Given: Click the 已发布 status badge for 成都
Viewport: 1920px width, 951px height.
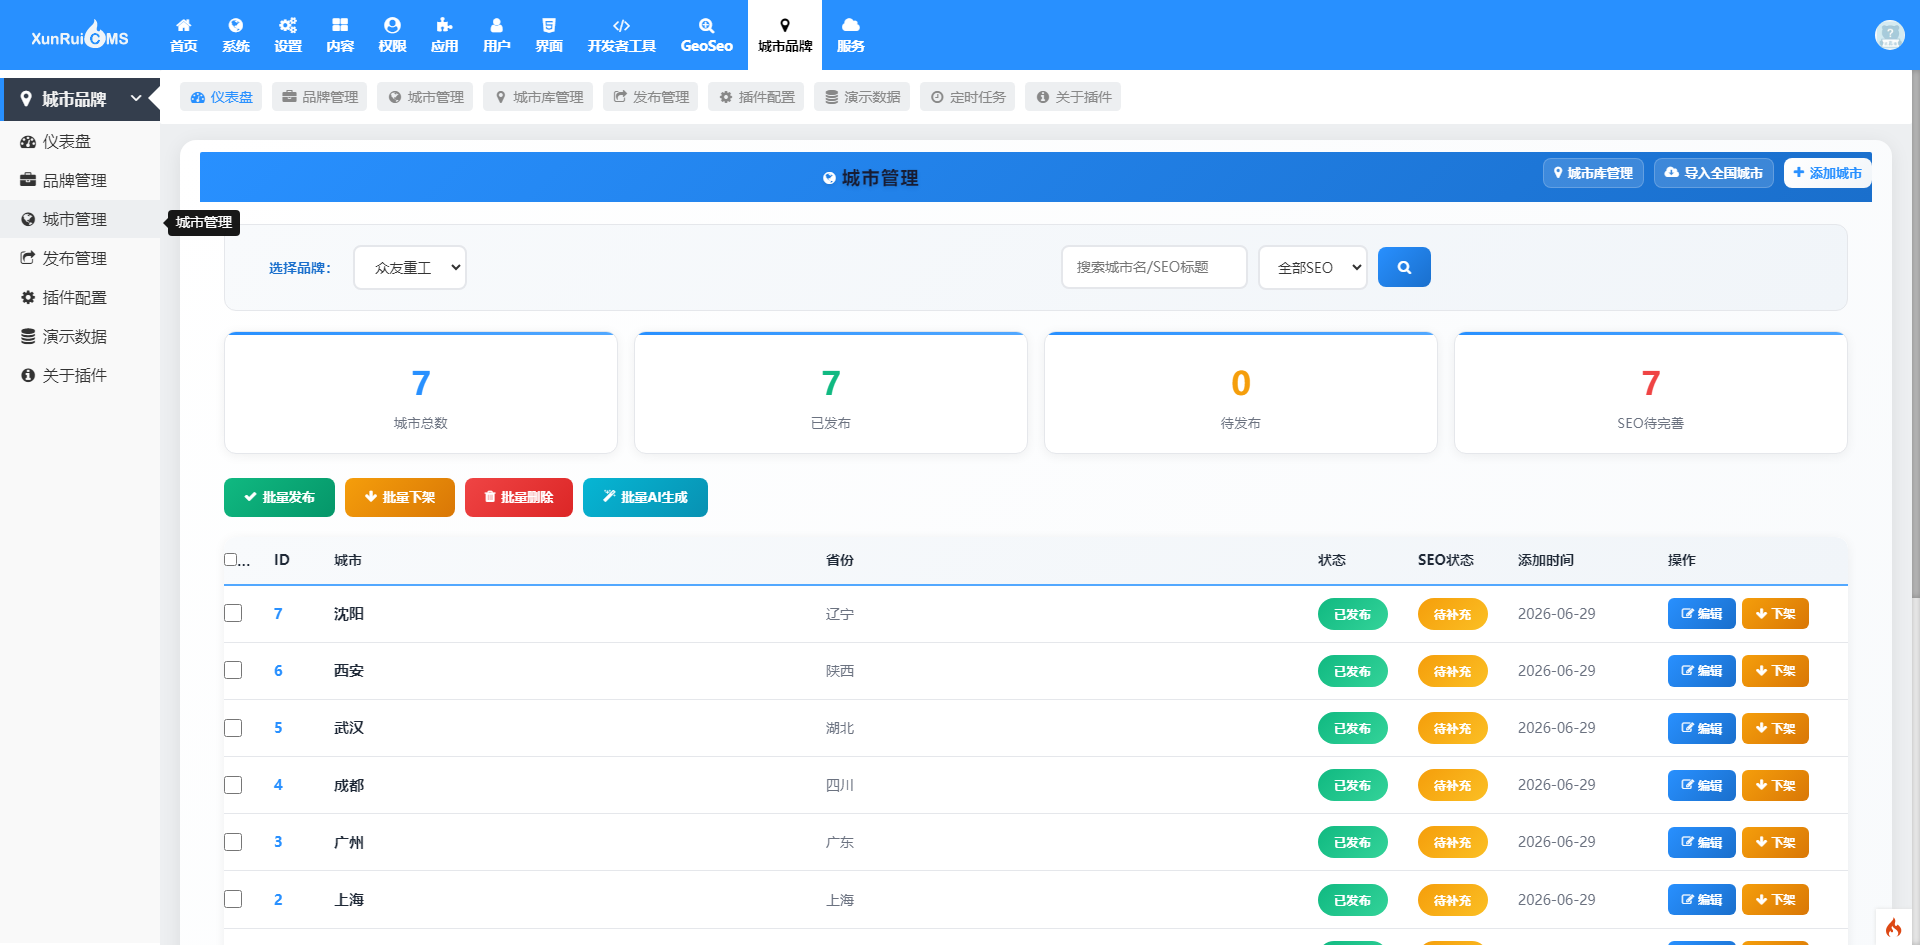Looking at the screenshot, I should 1352,785.
